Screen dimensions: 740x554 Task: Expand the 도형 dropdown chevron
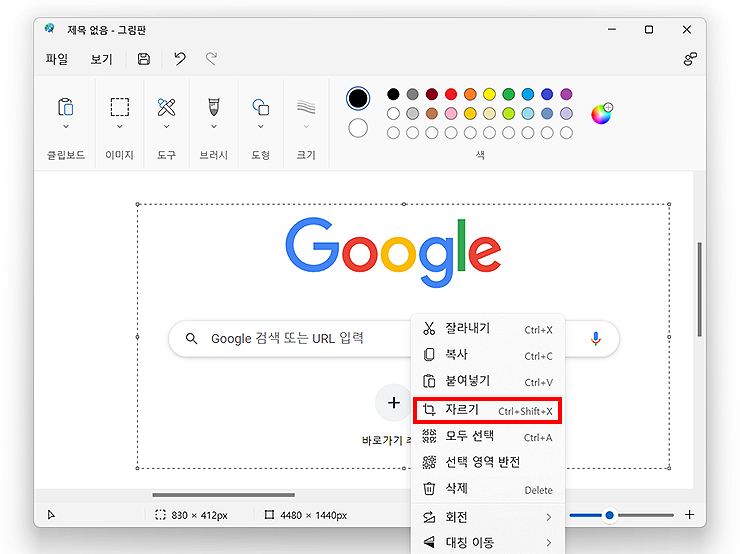pyautogui.click(x=261, y=126)
